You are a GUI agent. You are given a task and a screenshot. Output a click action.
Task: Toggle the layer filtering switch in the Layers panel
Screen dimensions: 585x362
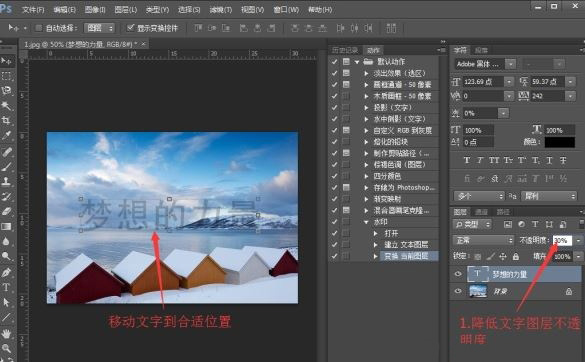tap(581, 224)
